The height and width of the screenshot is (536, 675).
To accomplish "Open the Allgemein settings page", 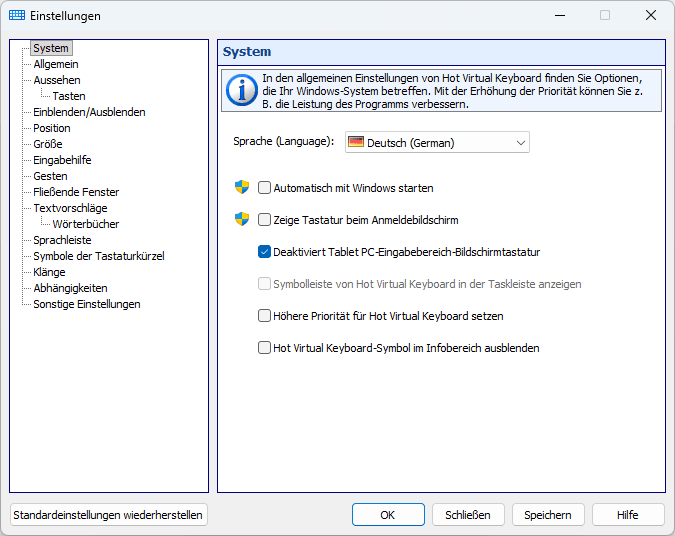I will tap(56, 64).
